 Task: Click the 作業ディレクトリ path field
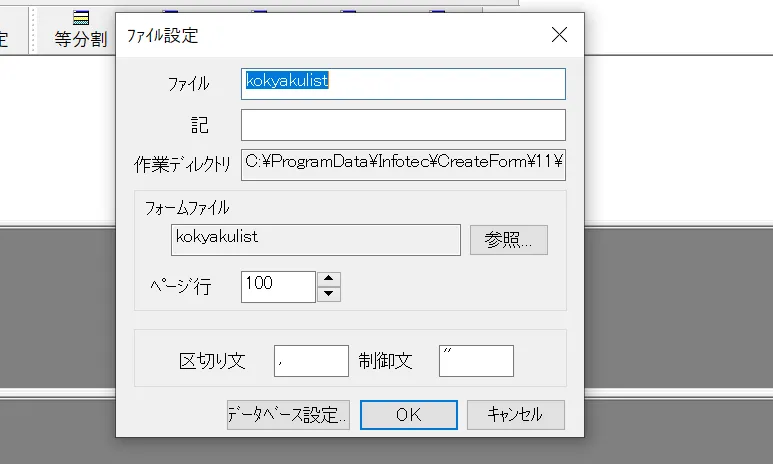click(403, 164)
